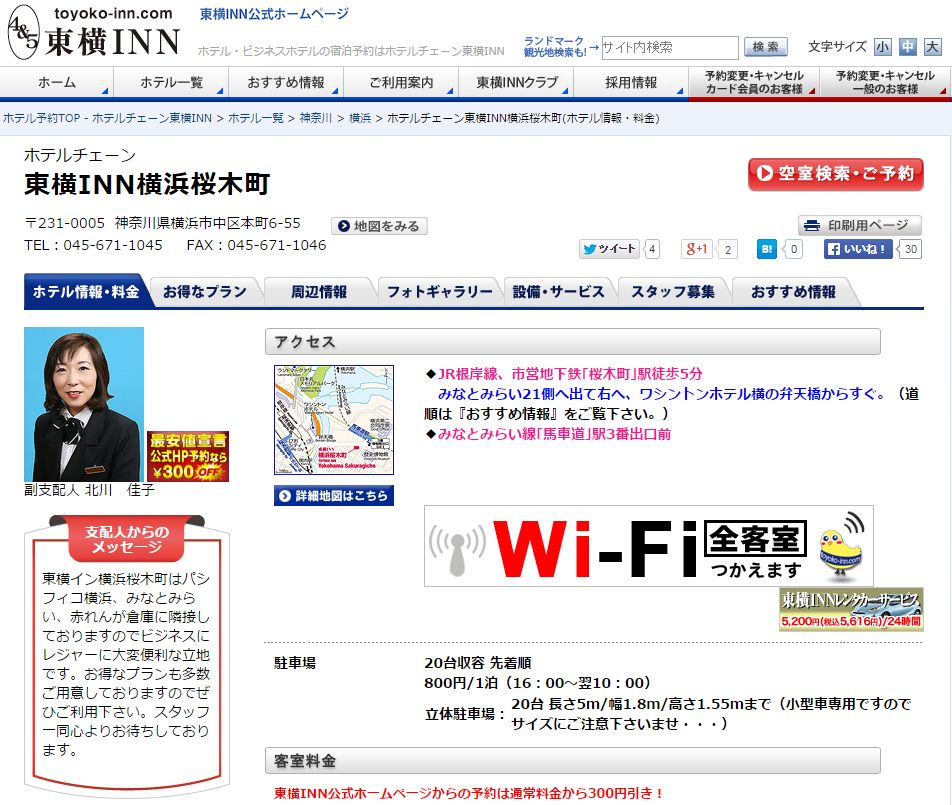Click breadcrumb link ホテル予約TOP - ホテルチェーン東横INN

107,118
